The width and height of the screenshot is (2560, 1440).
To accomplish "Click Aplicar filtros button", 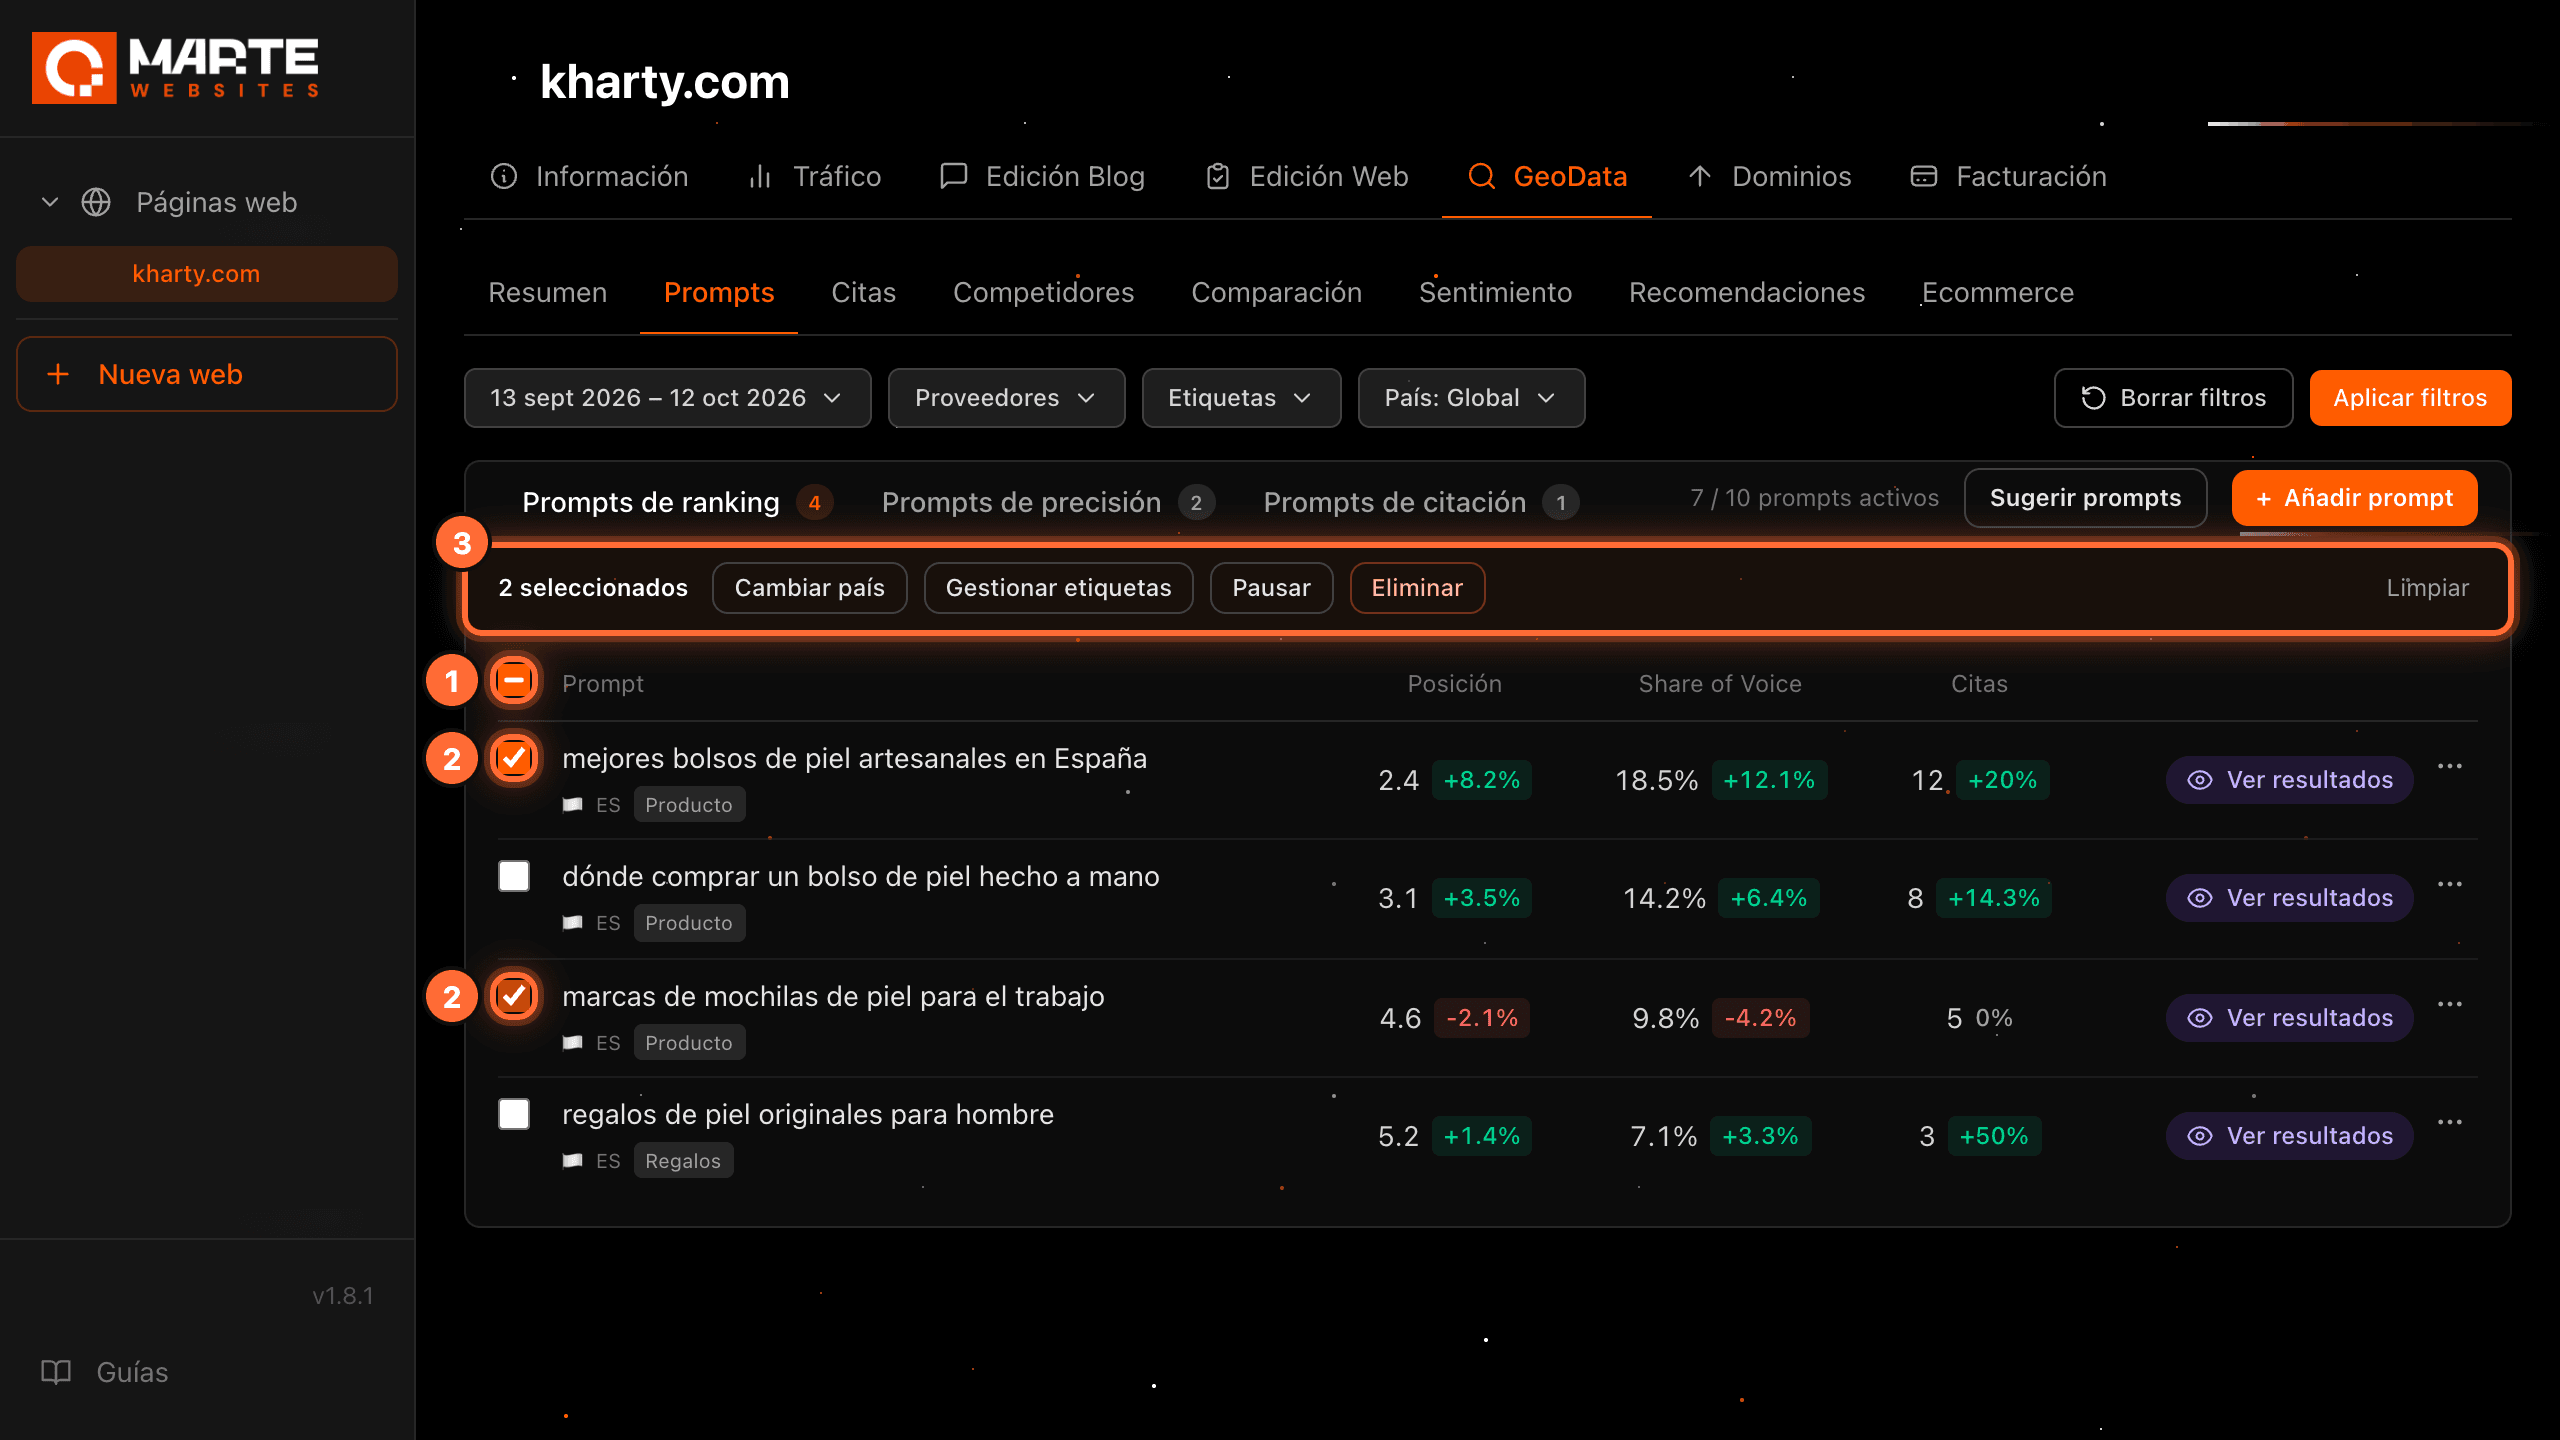I will [2410, 398].
